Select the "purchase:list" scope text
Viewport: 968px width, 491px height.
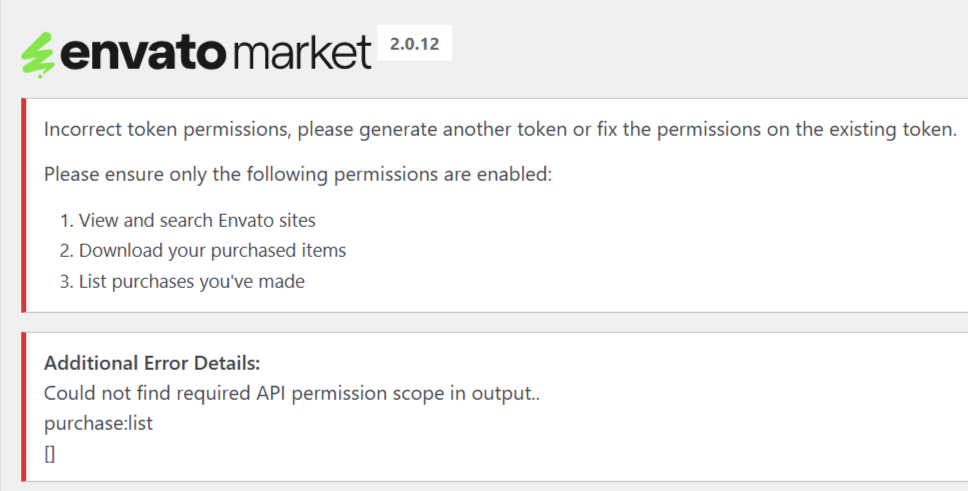pyautogui.click(x=98, y=424)
